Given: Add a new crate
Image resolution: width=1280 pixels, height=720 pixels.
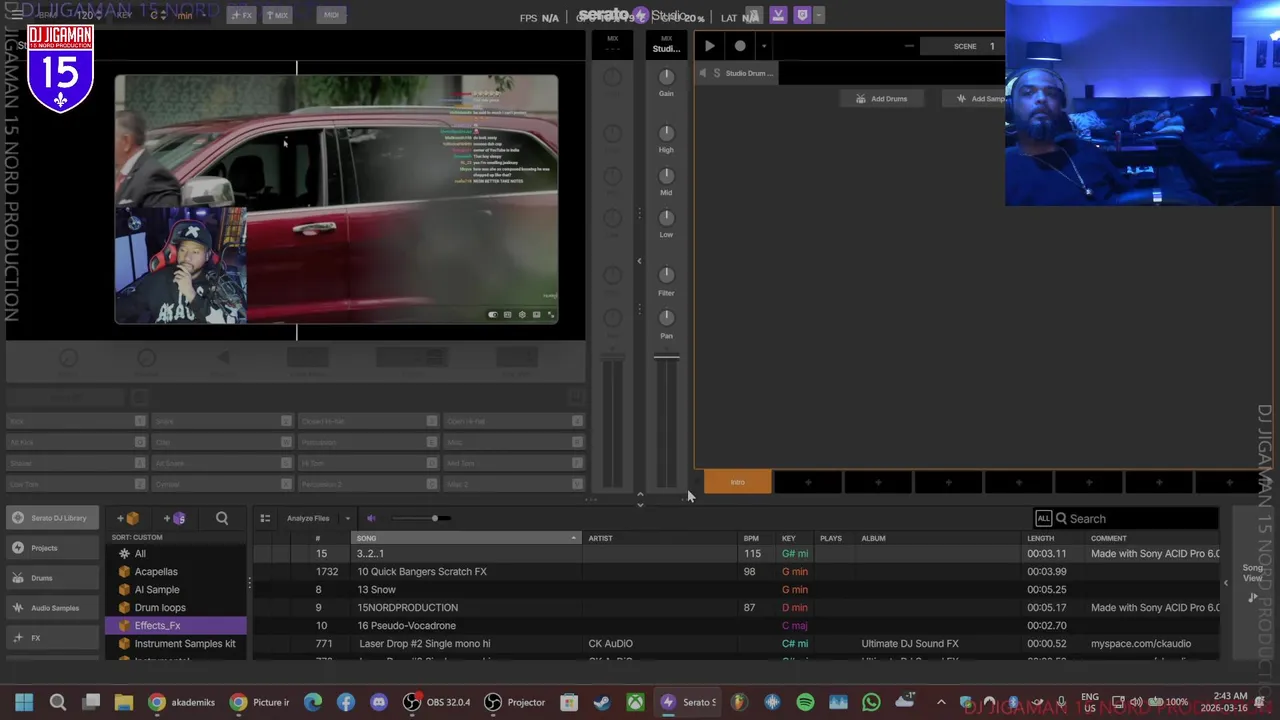Looking at the screenshot, I should click(128, 518).
